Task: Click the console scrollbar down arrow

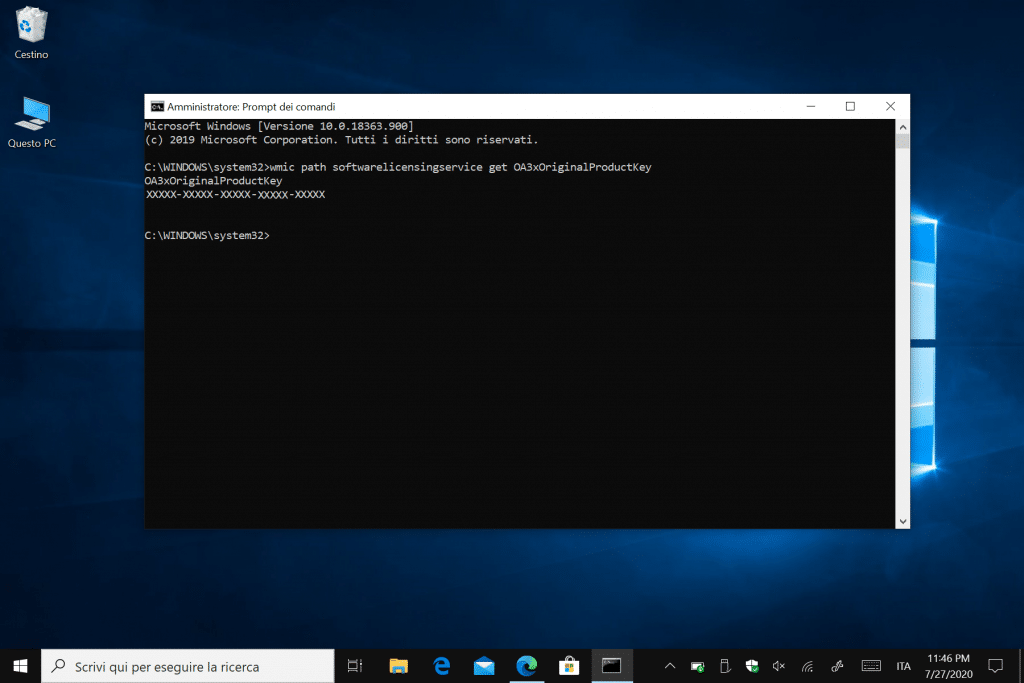Action: click(x=903, y=521)
